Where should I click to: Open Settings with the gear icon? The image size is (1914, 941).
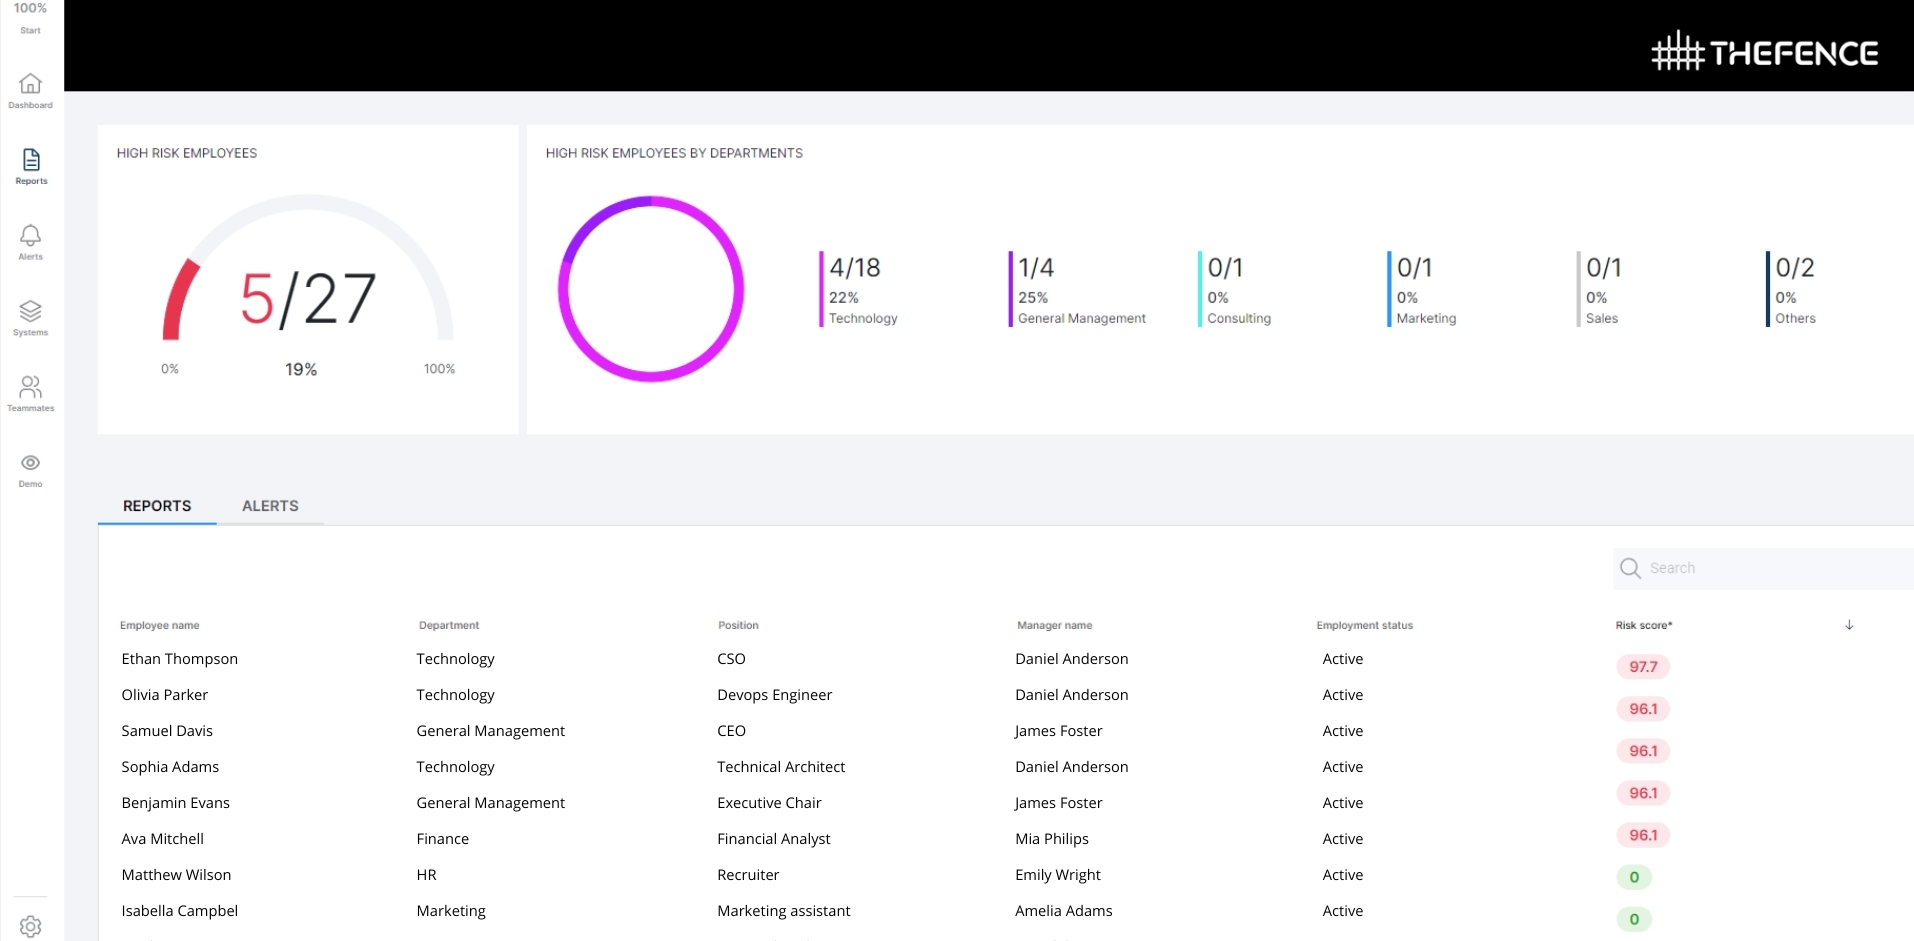[x=32, y=927]
